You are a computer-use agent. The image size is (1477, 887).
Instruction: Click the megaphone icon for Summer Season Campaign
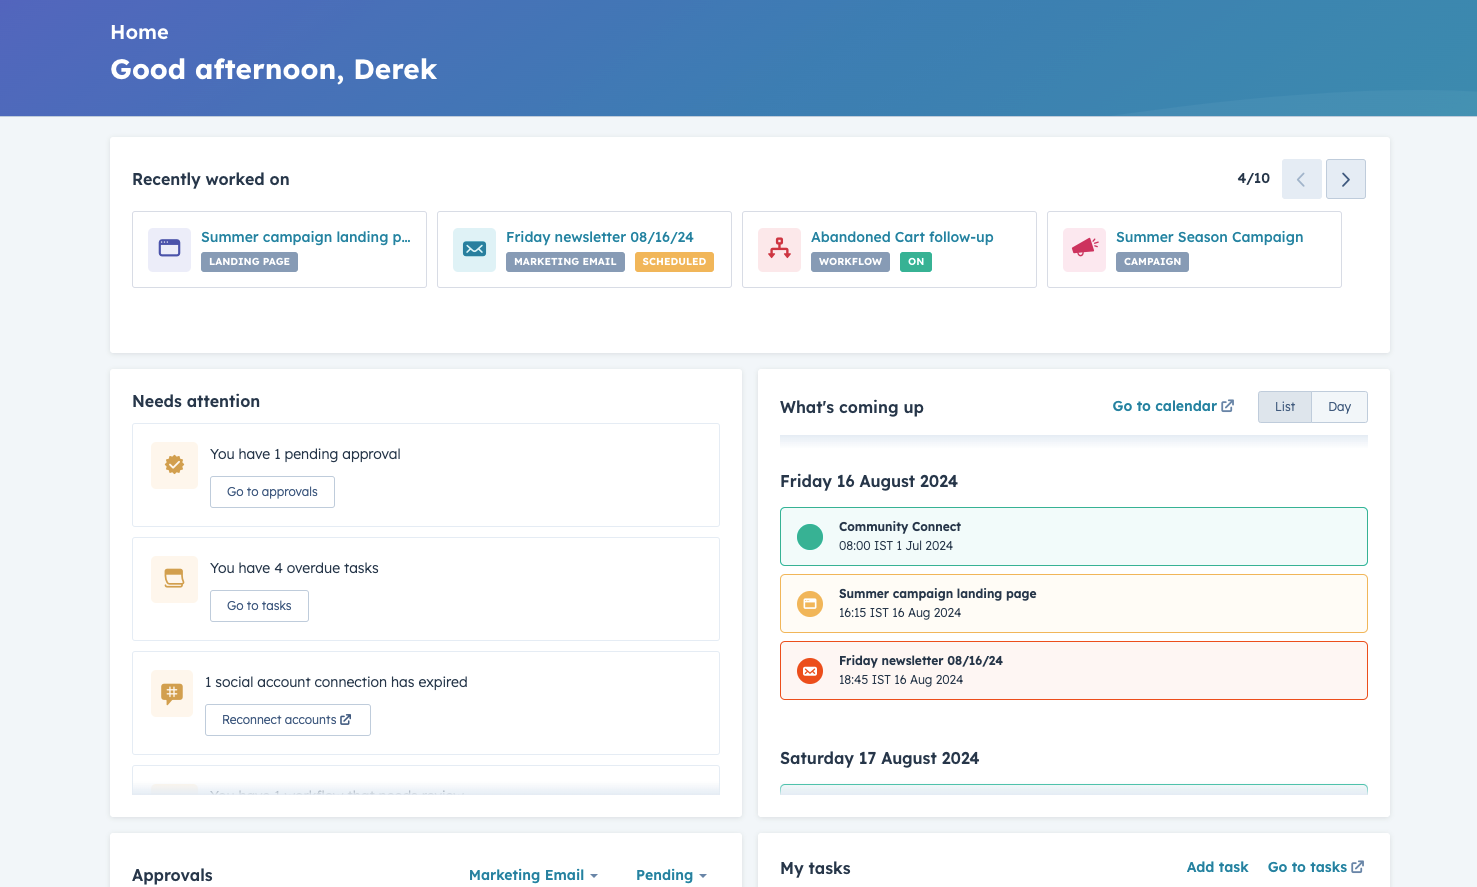[x=1084, y=249]
